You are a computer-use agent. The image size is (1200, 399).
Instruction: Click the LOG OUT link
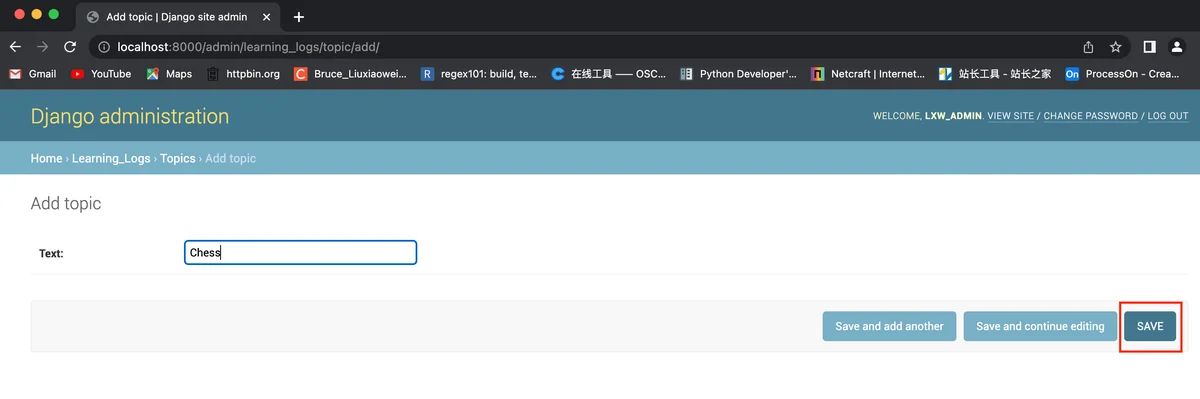[x=1168, y=116]
